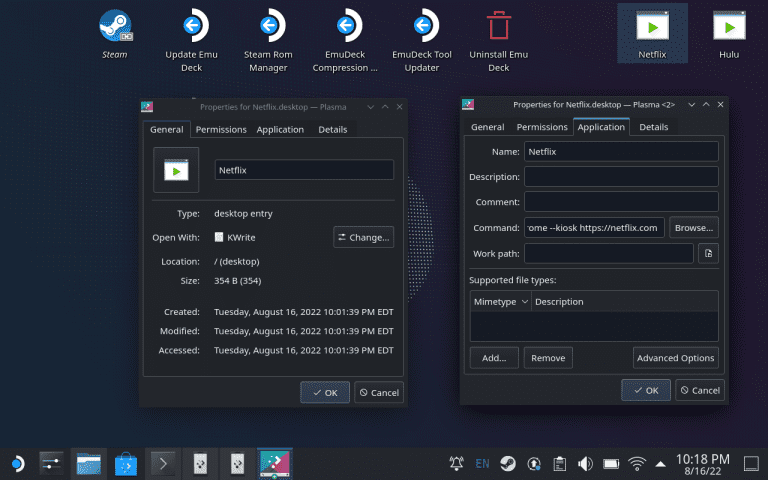Open the General tab in left window
The image size is (768, 480).
pos(167,129)
